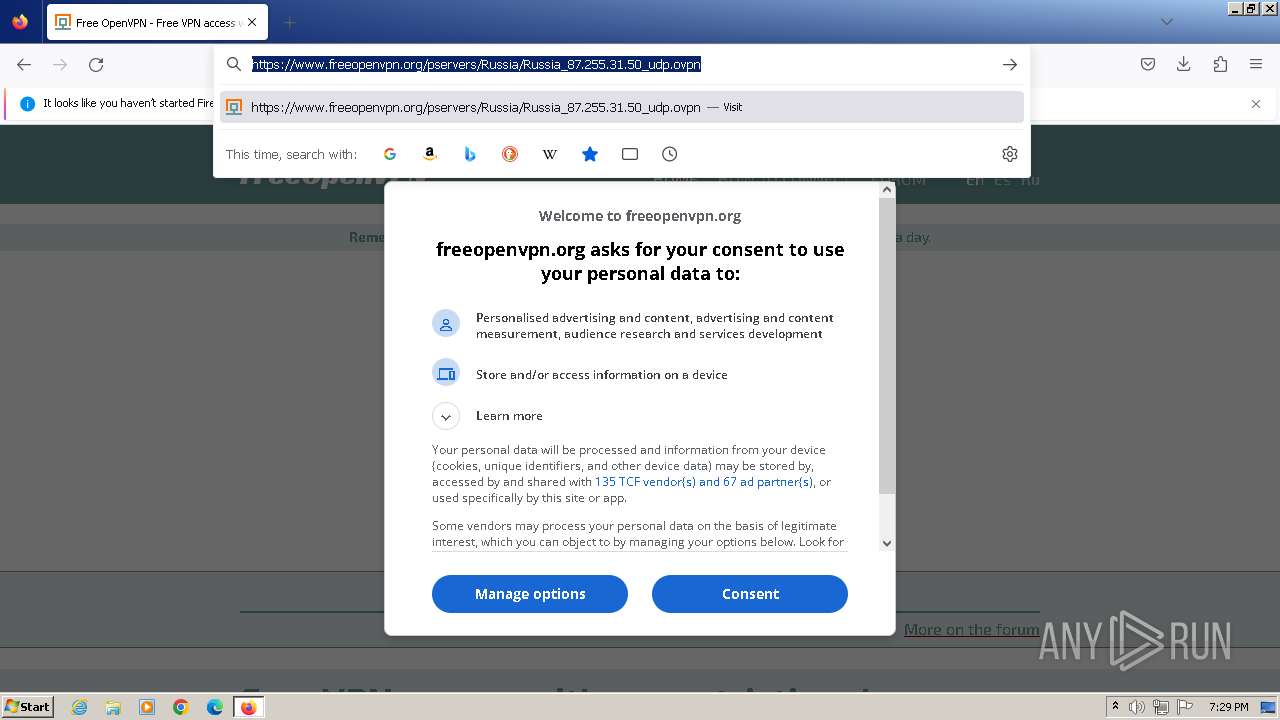Screen dimensions: 1280x720
Task: Open File Explorer from taskbar
Action: 113,707
